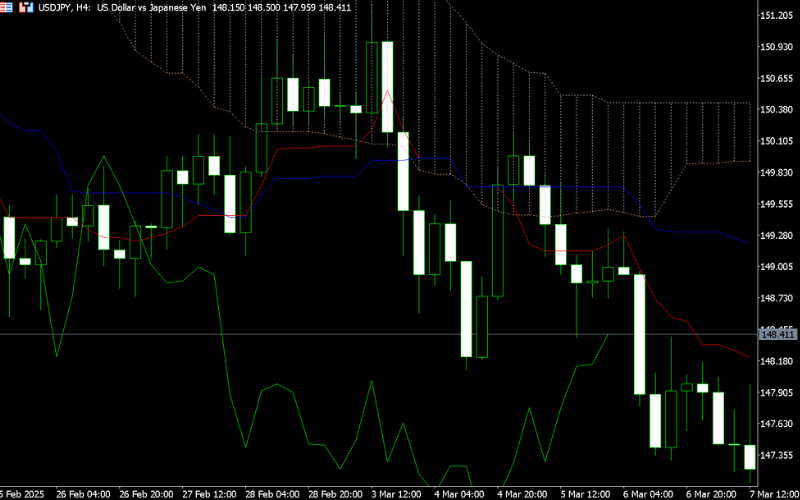This screenshot has height=500, width=800.
Task: Click the 150.105 price axis label
Action: click(778, 141)
